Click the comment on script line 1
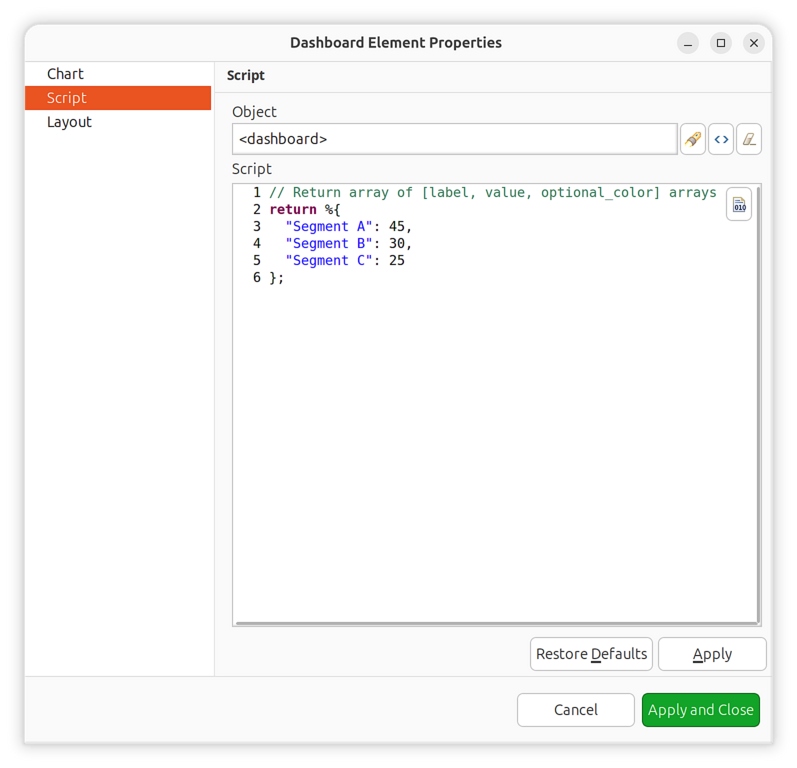Image resolution: width=797 pixels, height=768 pixels. (492, 193)
